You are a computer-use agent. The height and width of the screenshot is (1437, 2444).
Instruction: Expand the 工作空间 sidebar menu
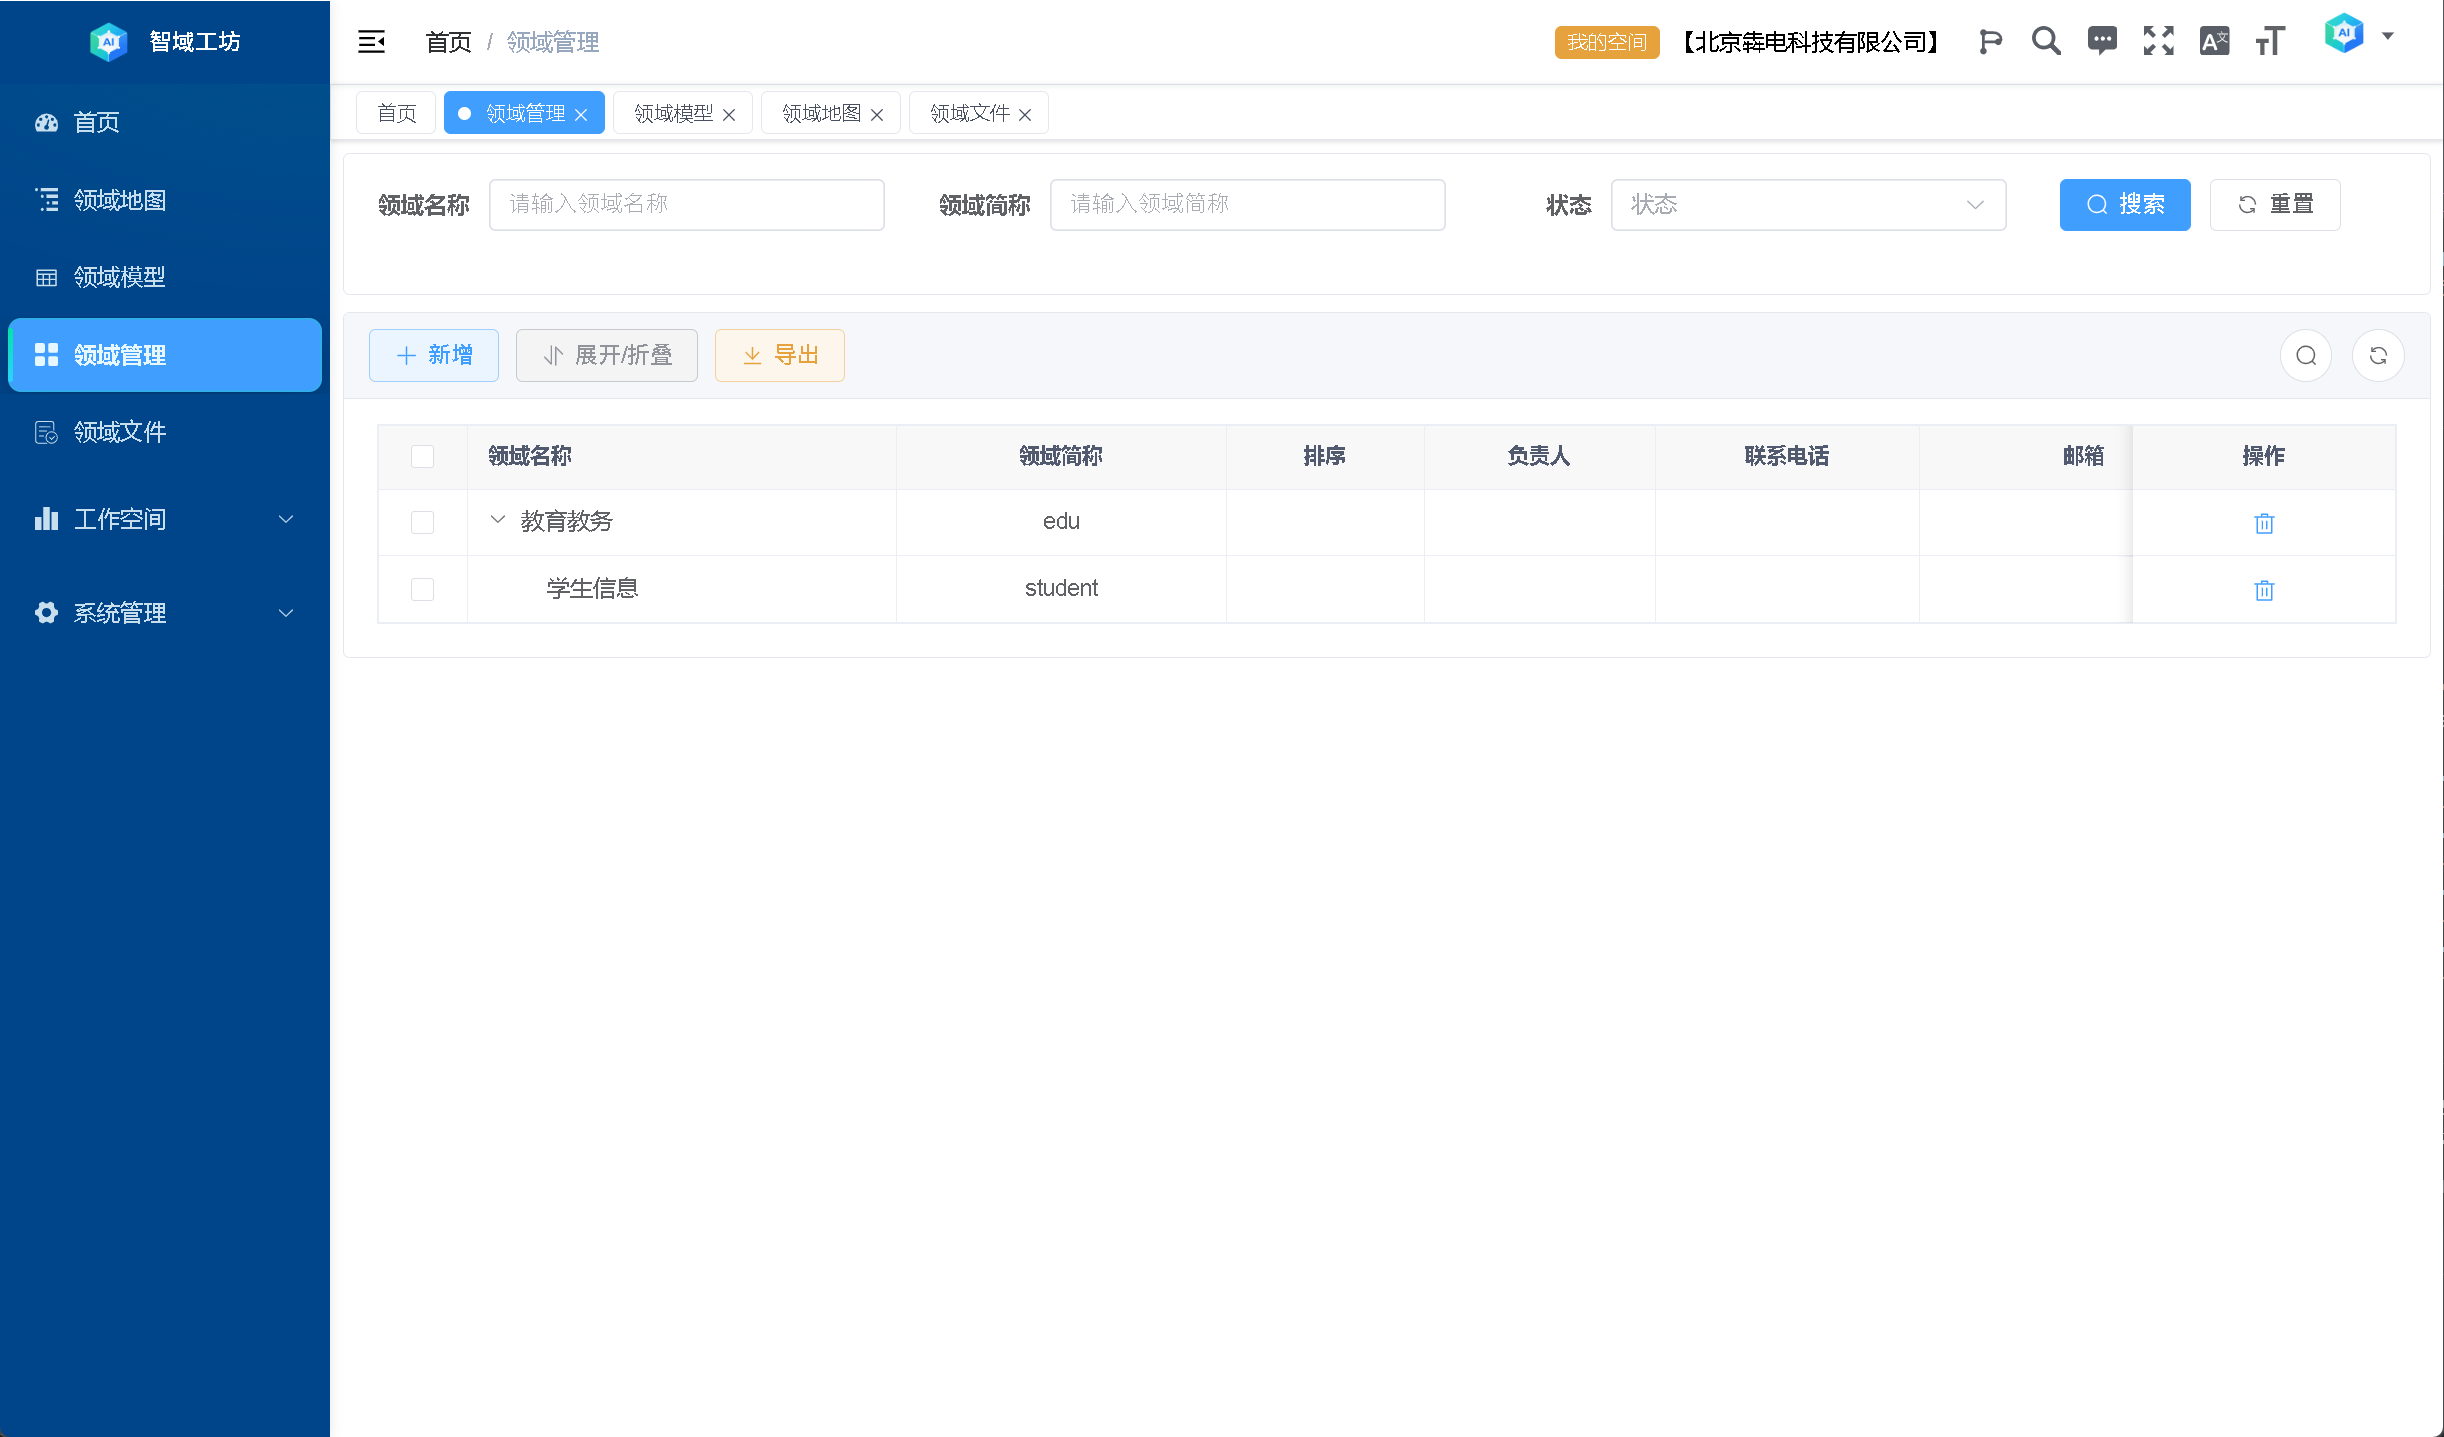(x=165, y=519)
